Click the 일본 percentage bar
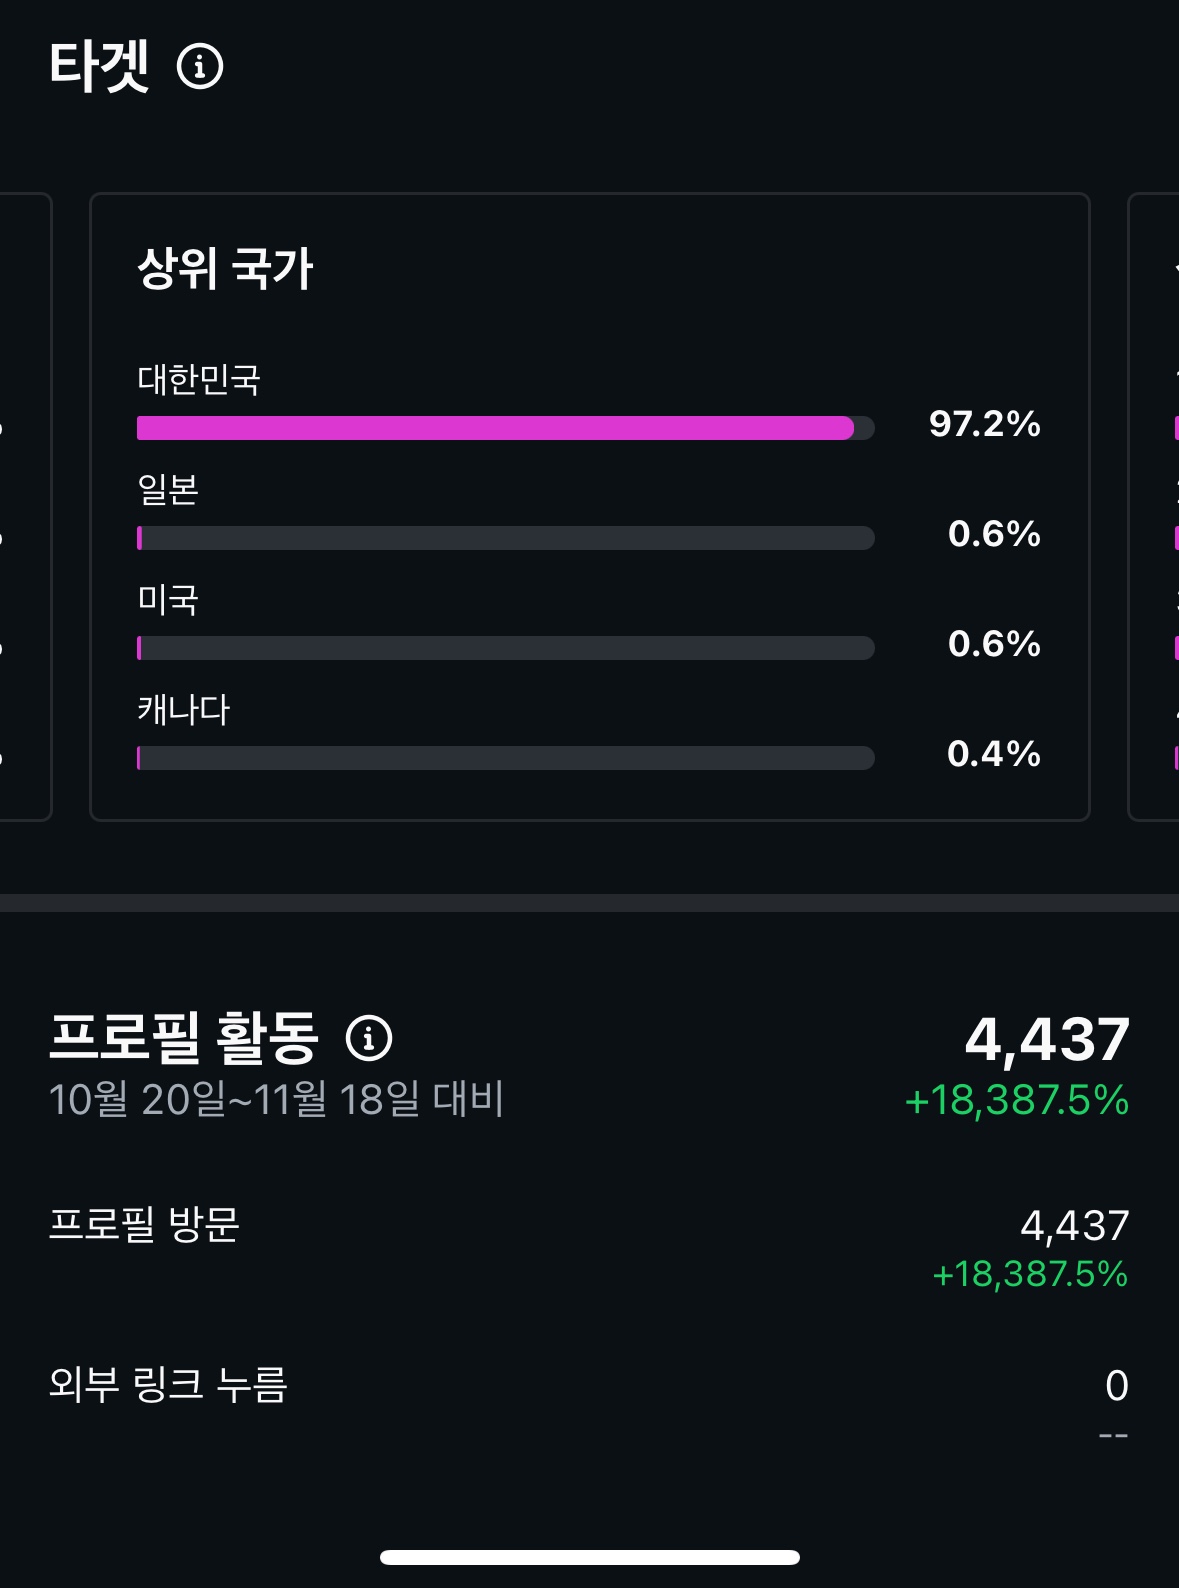 [x=505, y=538]
